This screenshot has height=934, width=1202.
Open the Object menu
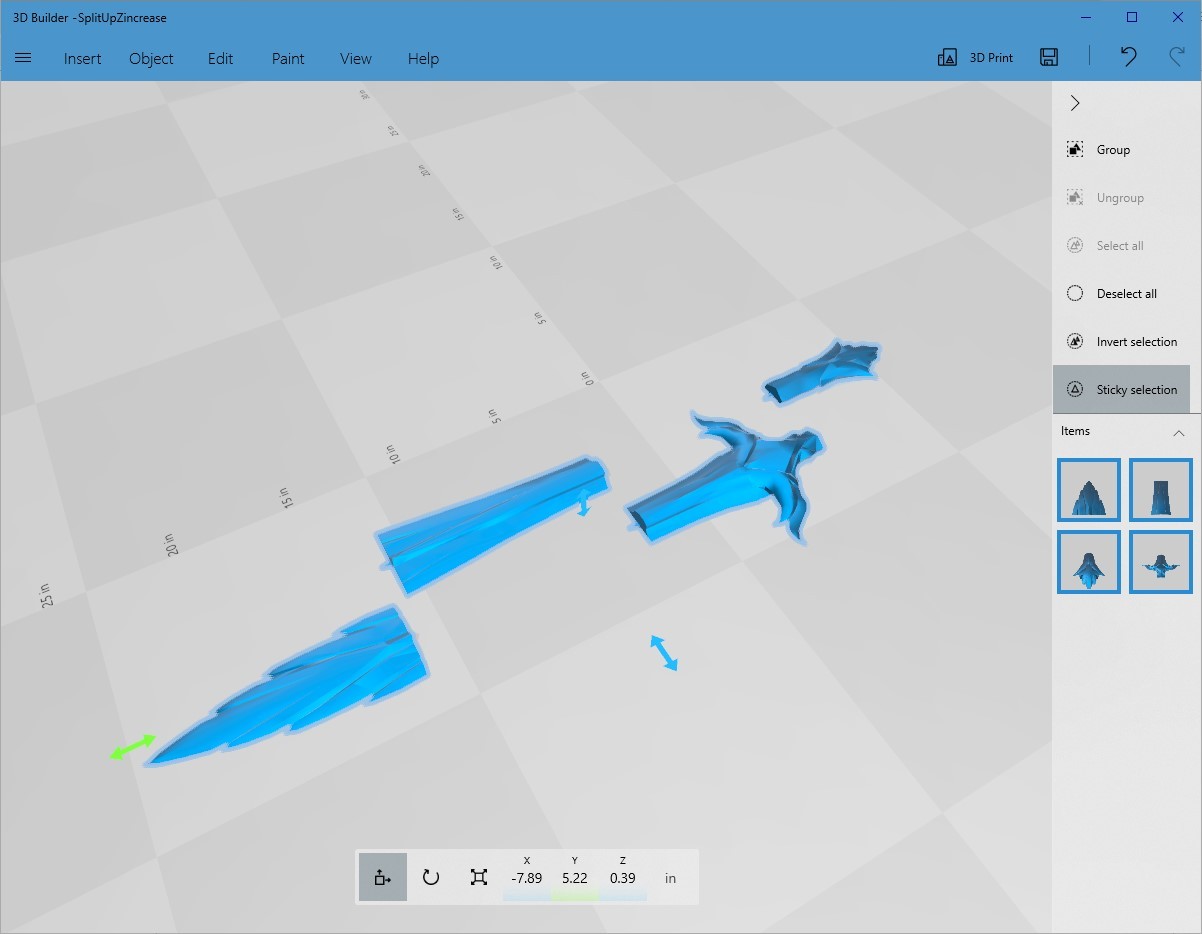tap(151, 59)
